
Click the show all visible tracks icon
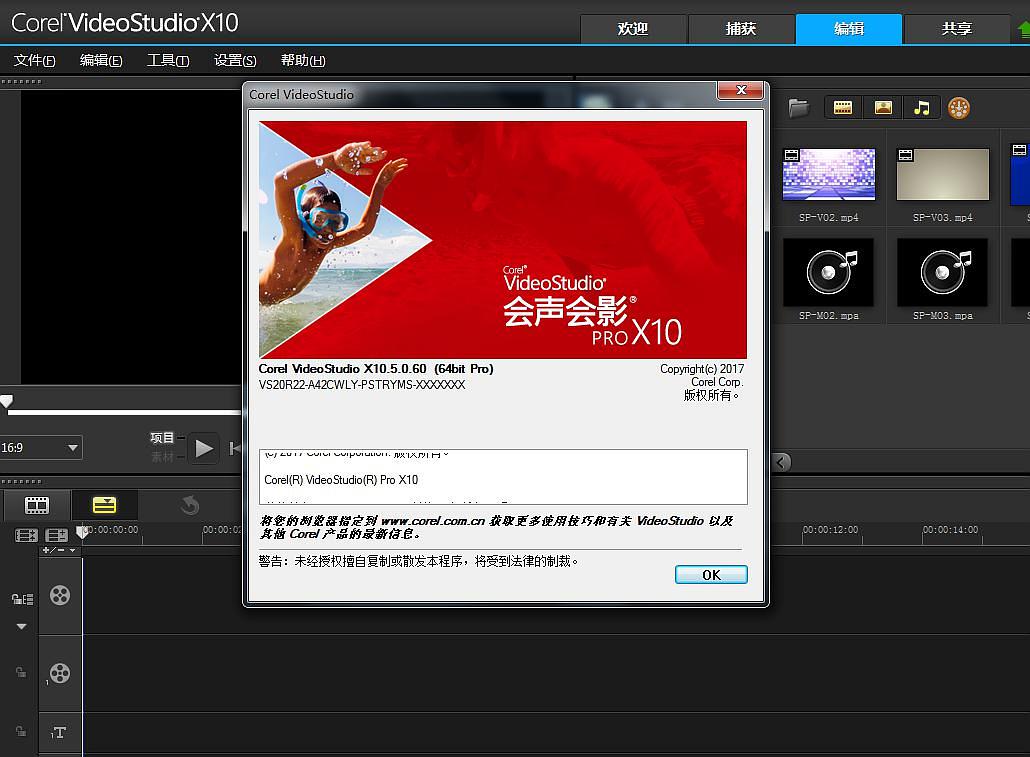(x=26, y=535)
